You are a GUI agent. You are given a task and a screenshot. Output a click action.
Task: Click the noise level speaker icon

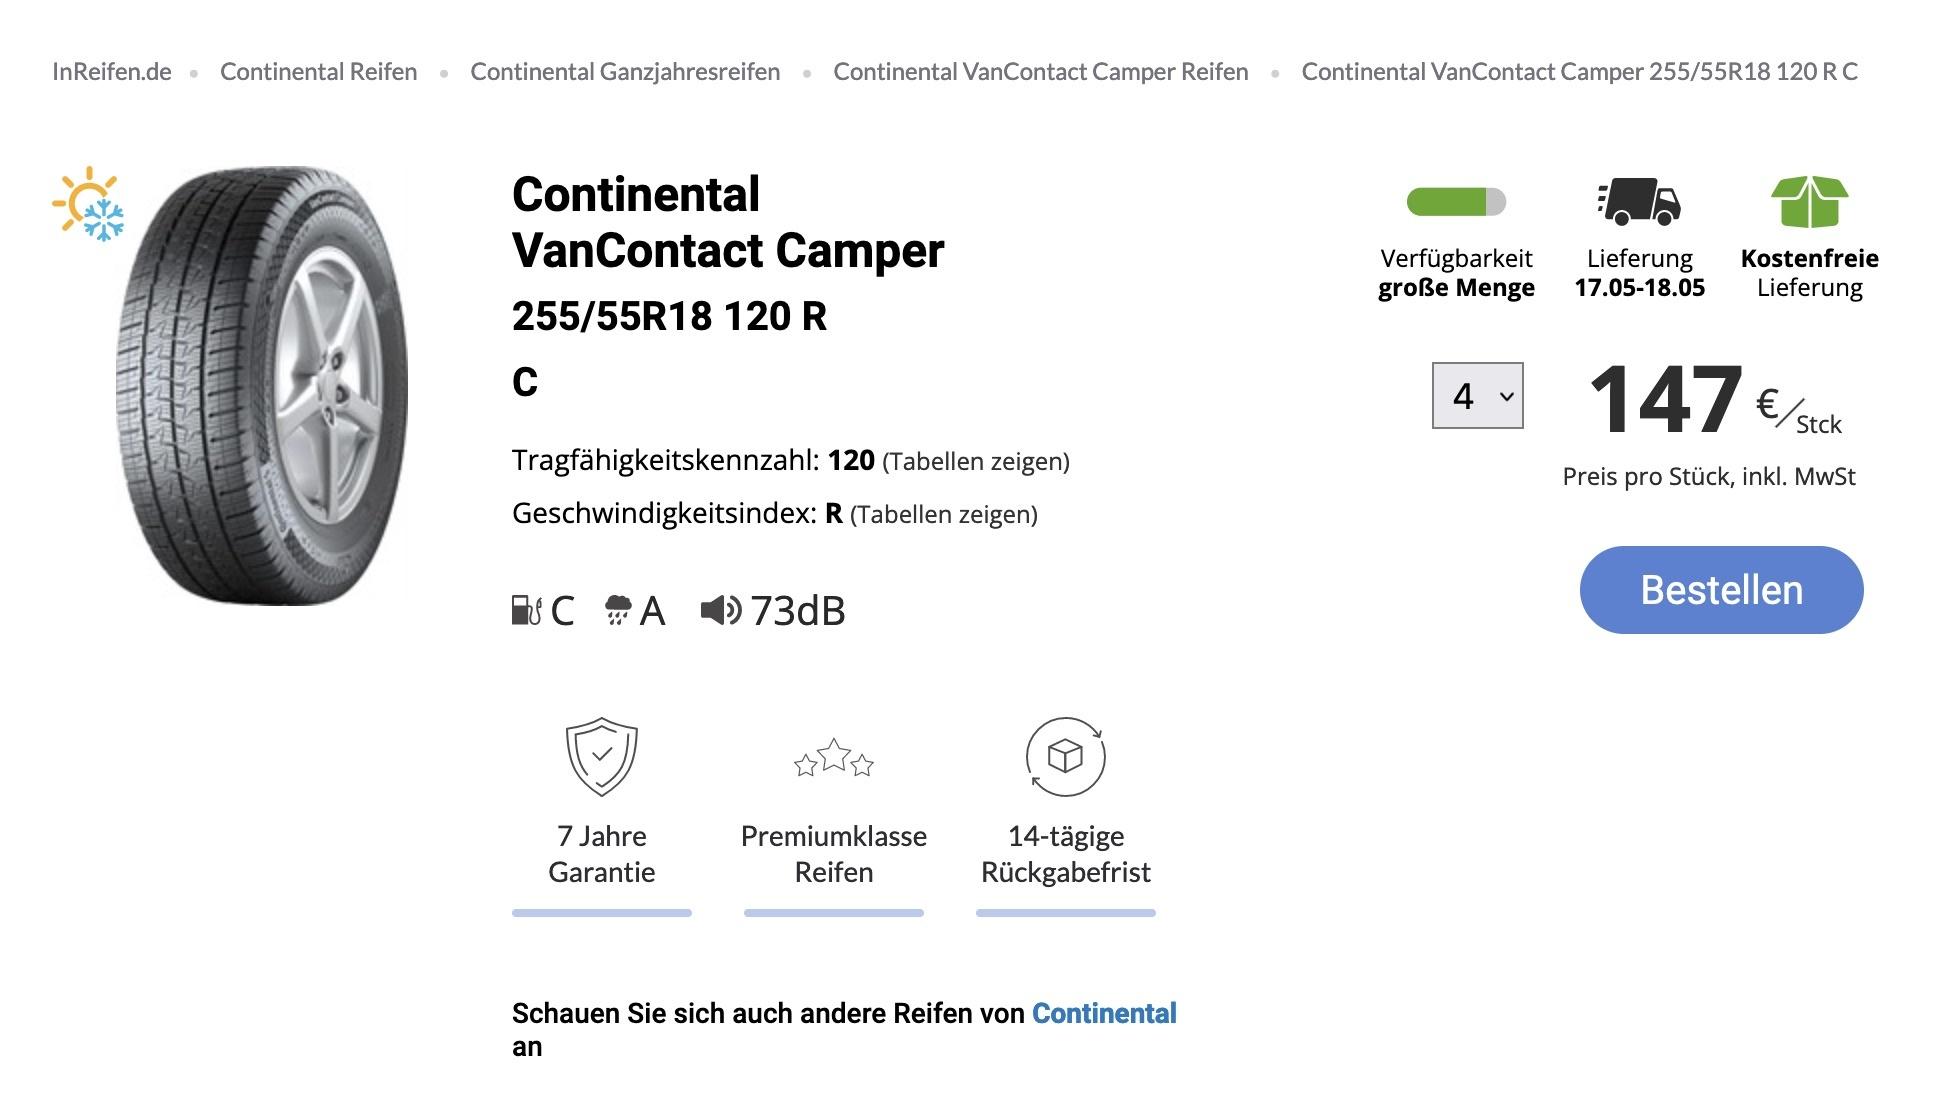tap(720, 610)
